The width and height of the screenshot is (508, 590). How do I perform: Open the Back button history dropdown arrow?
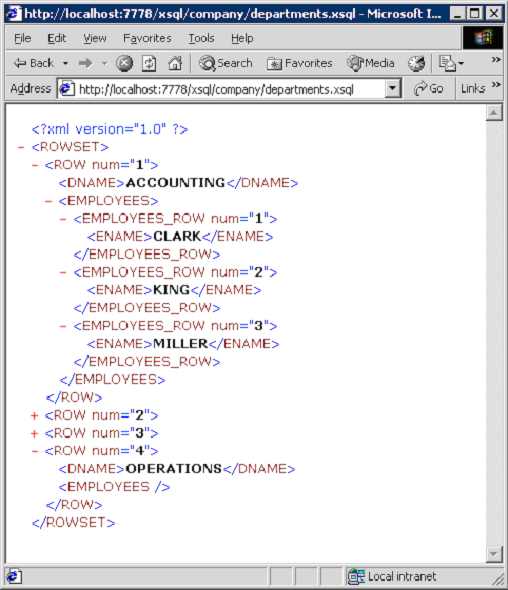click(x=65, y=63)
